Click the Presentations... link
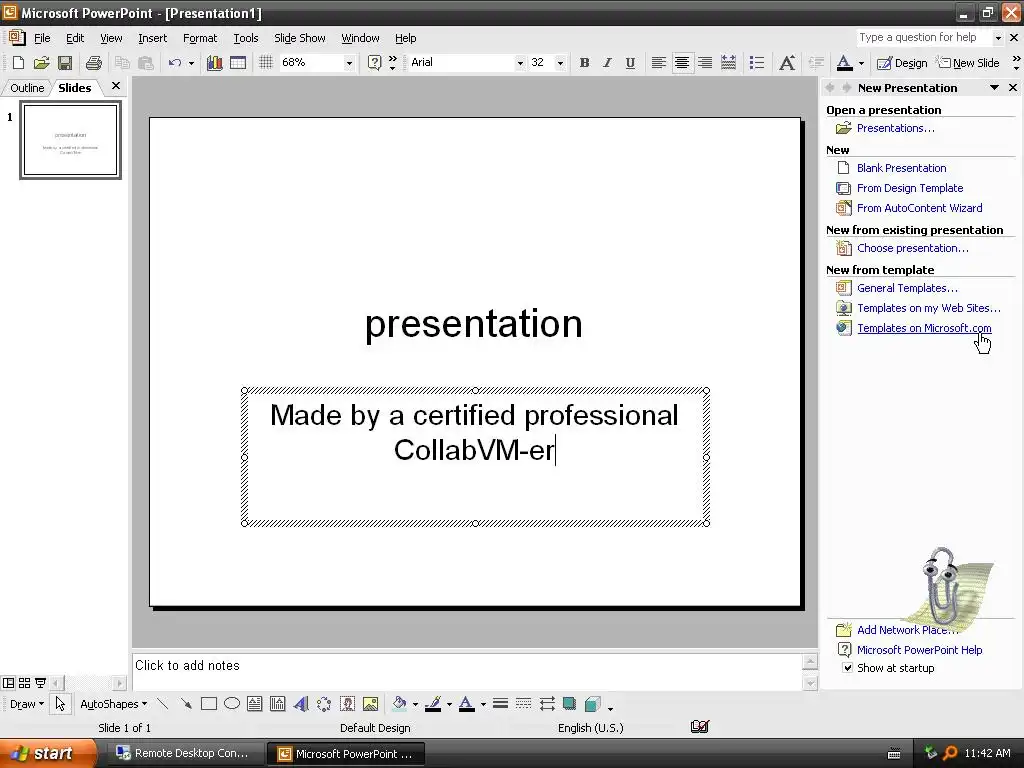Viewport: 1024px width, 768px height. click(x=895, y=128)
